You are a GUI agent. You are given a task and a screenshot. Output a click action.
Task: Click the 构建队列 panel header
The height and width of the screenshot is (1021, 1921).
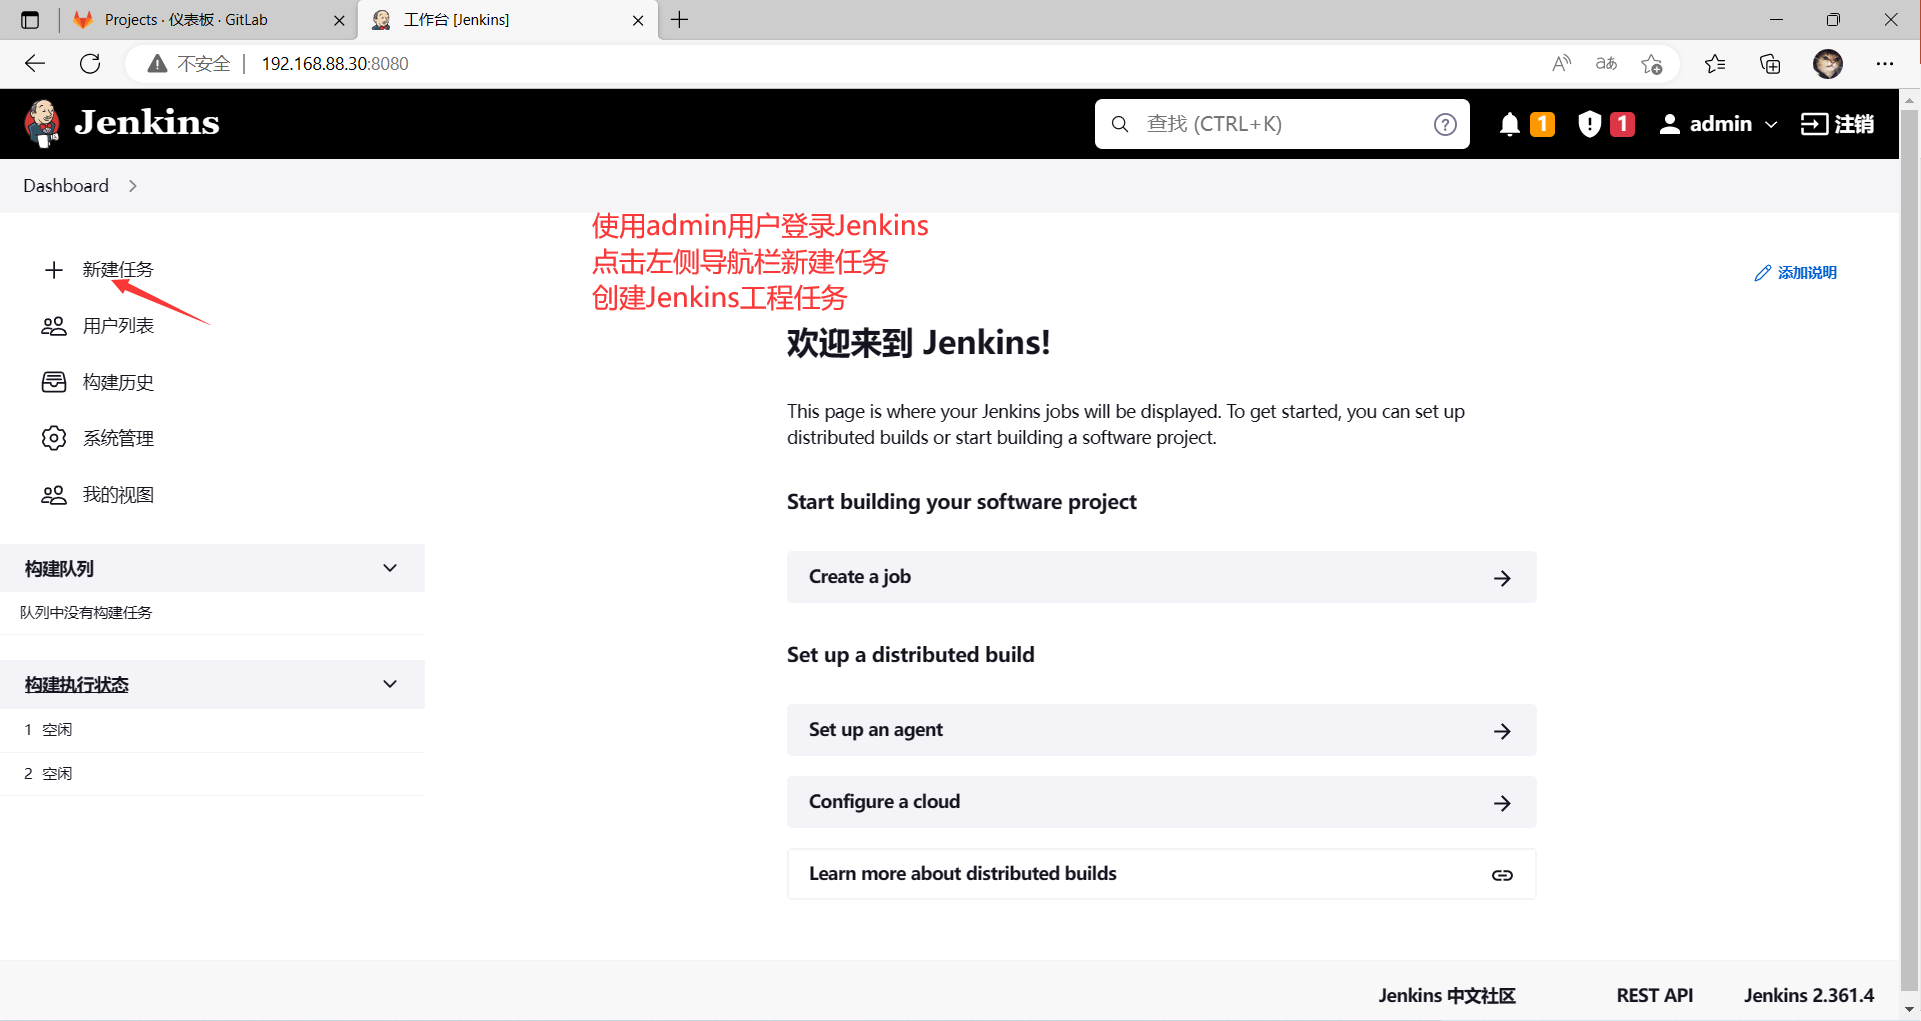212,568
